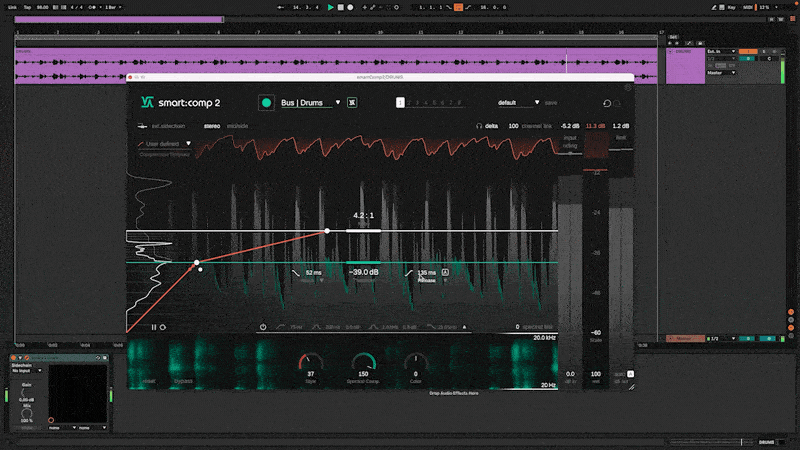Toggle auto release A button
This screenshot has height=450, width=800.
click(445, 272)
